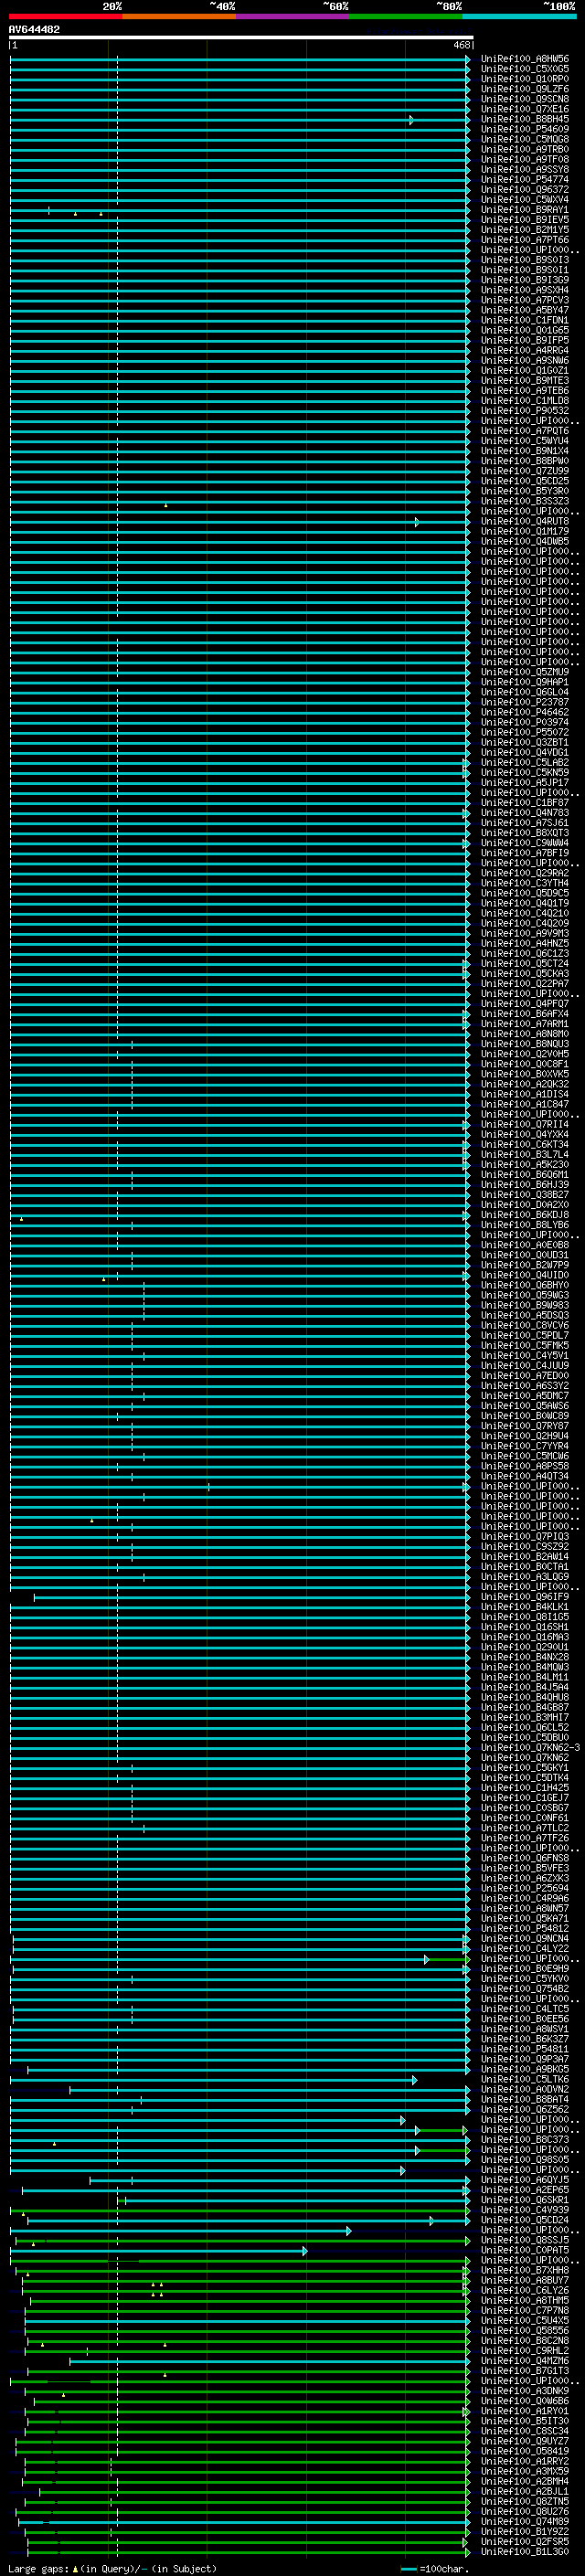This screenshot has height=2576, width=585.
Task: Select the UniRef100_B9S0I3 label
Action: click(525, 260)
